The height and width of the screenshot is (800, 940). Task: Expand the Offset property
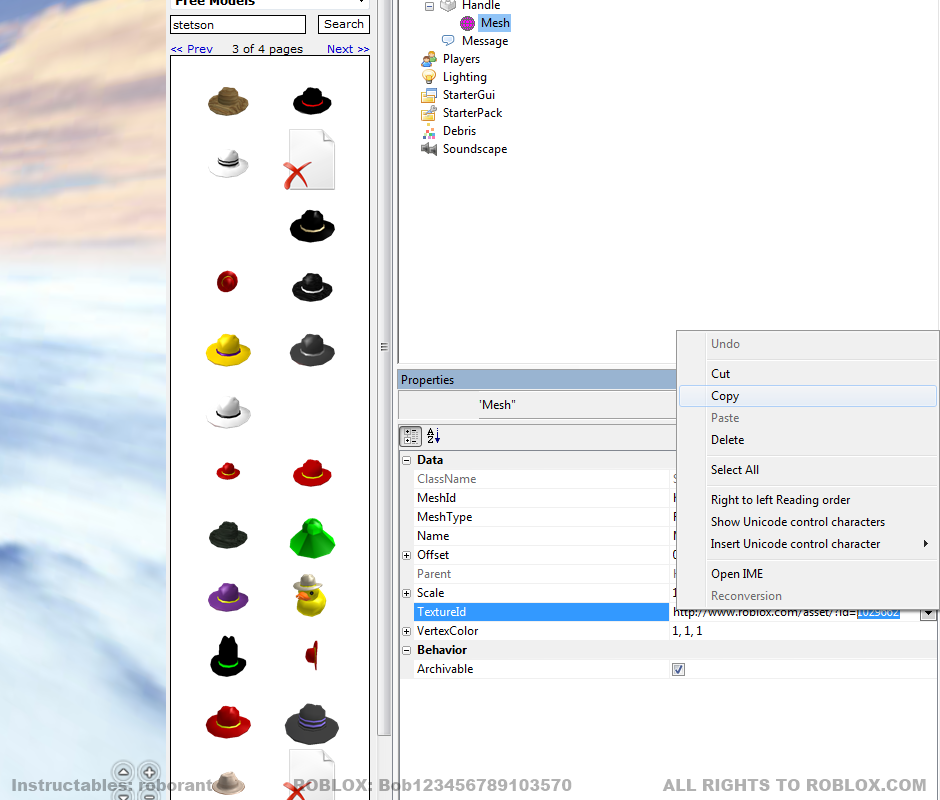tap(406, 555)
